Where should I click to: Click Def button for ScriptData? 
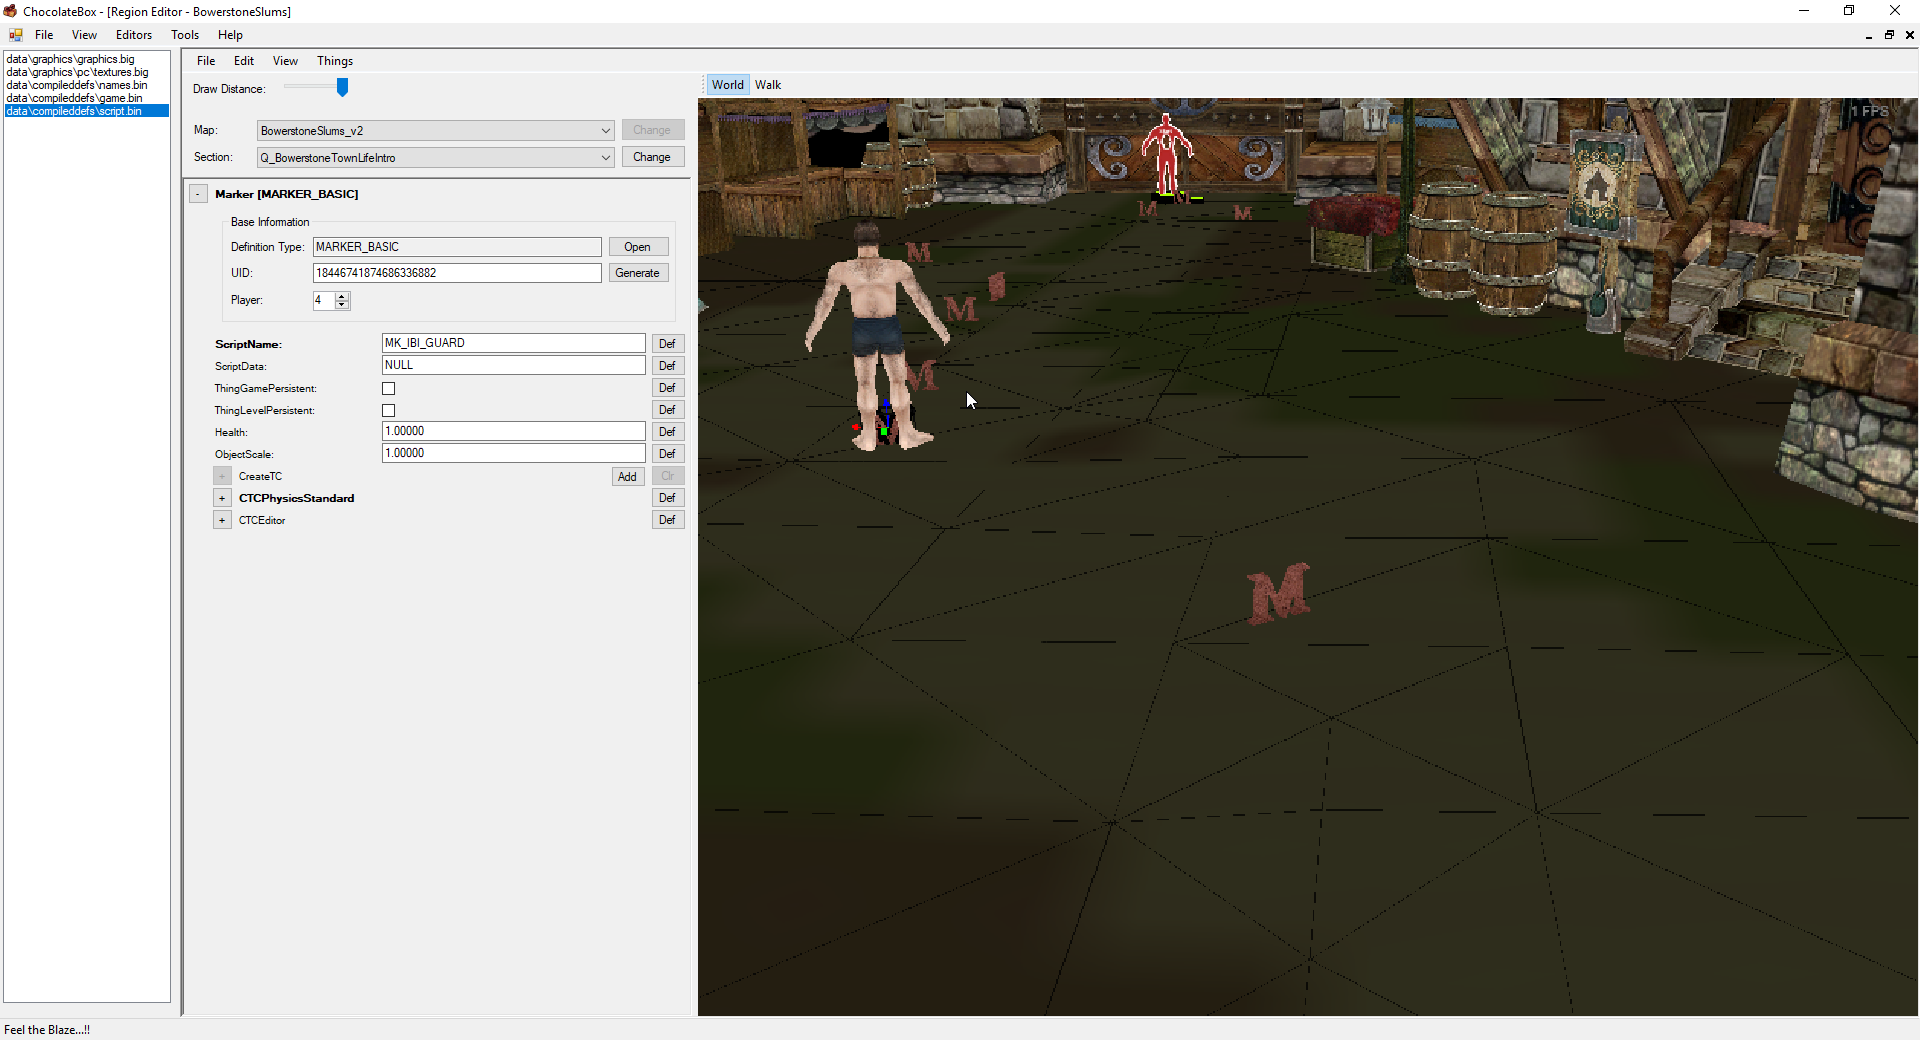(x=668, y=366)
